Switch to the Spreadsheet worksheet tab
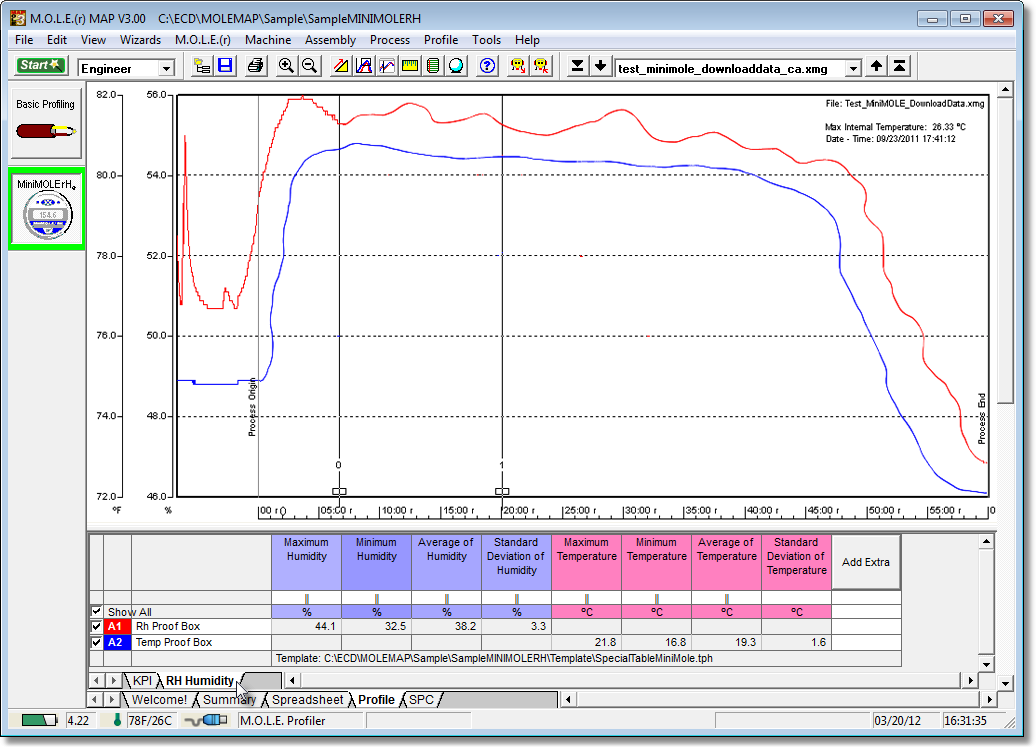The image size is (1036, 749). tap(308, 699)
